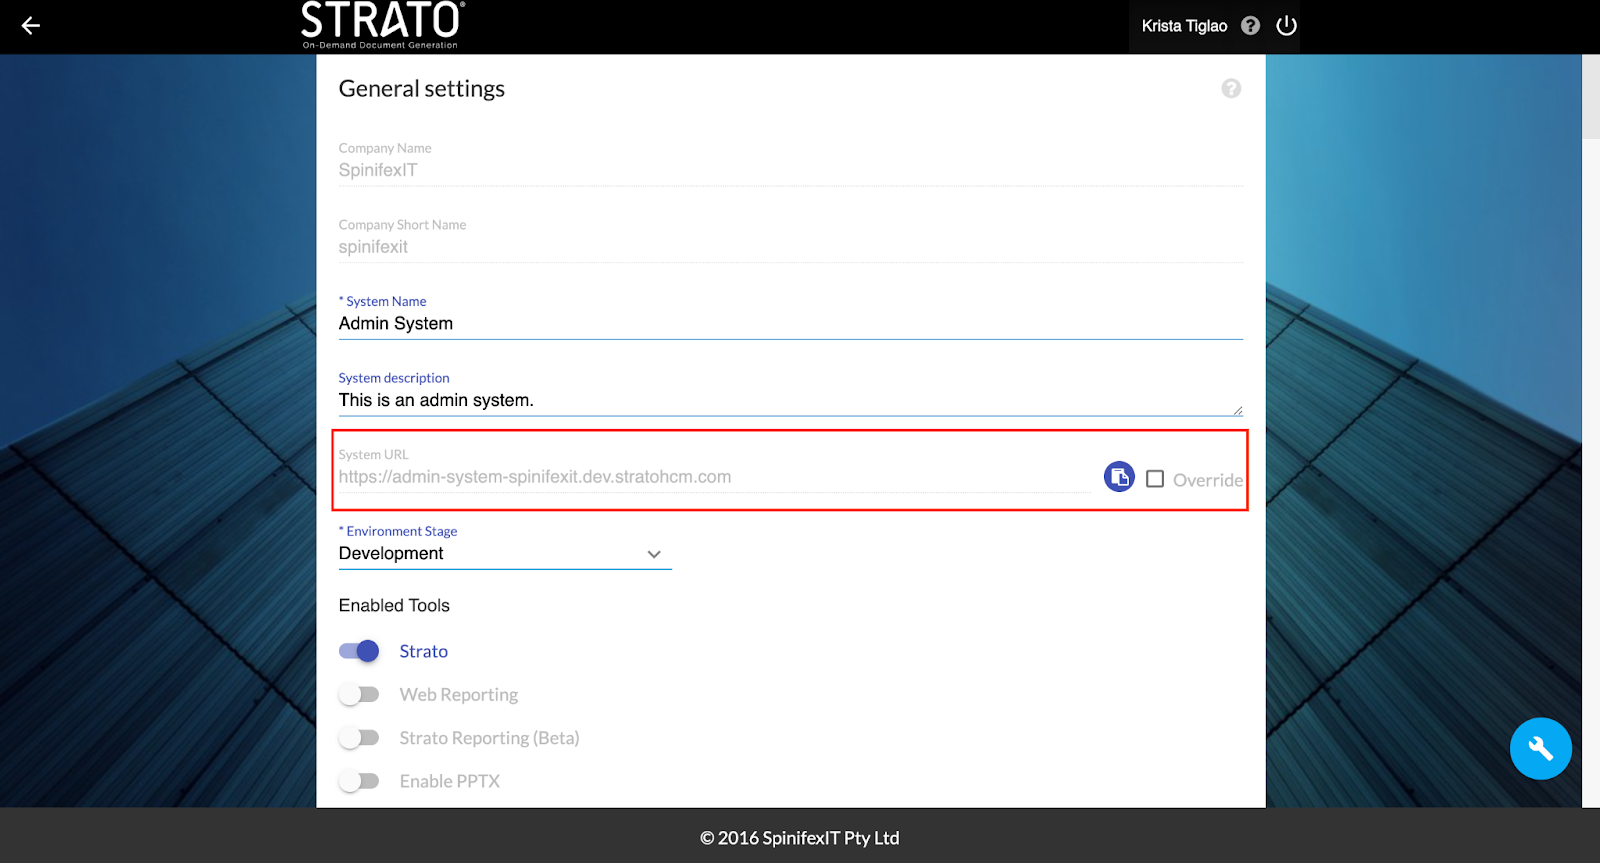
Task: Turn on Strato Reporting (Beta) switch
Action: point(359,738)
